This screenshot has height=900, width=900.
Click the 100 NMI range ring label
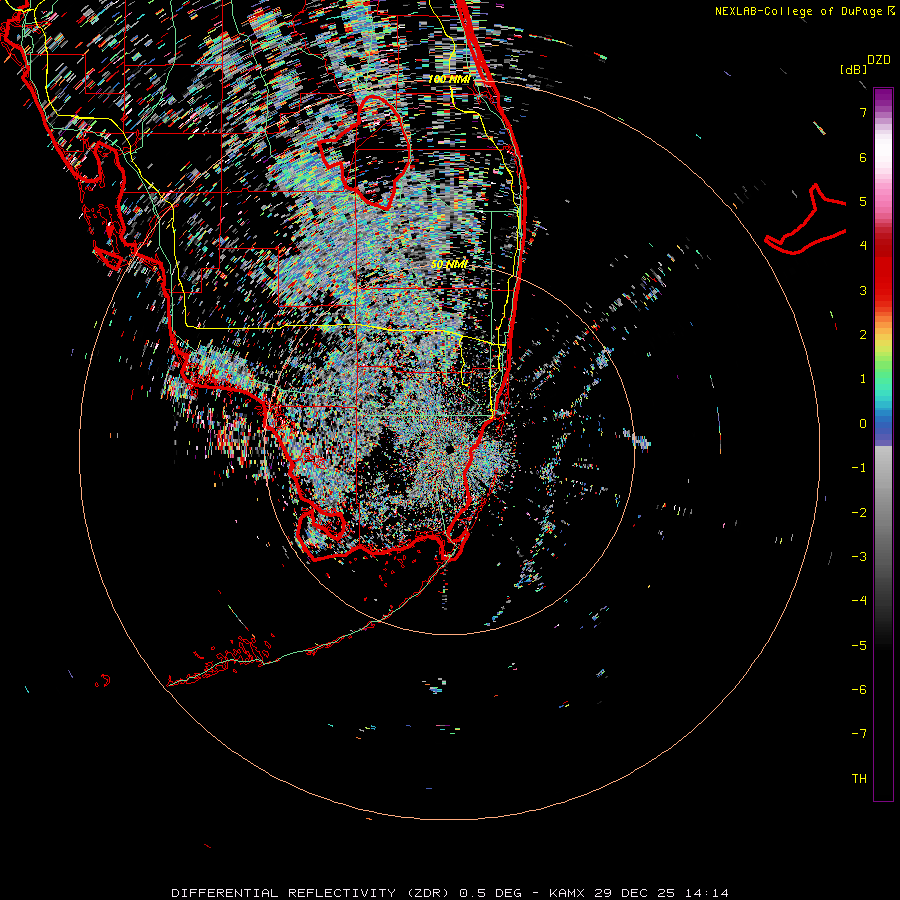pyautogui.click(x=449, y=79)
